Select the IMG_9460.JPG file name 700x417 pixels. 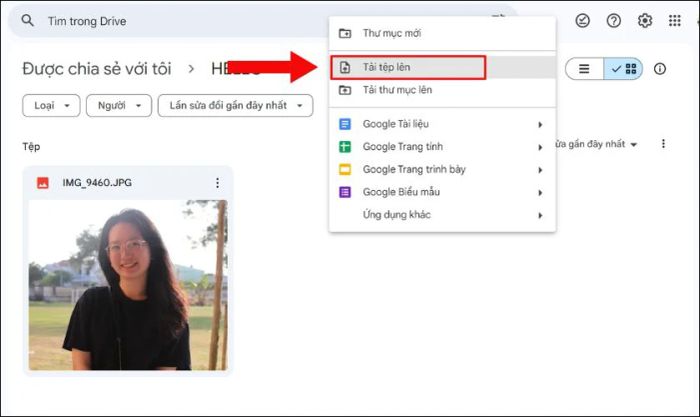[97, 183]
